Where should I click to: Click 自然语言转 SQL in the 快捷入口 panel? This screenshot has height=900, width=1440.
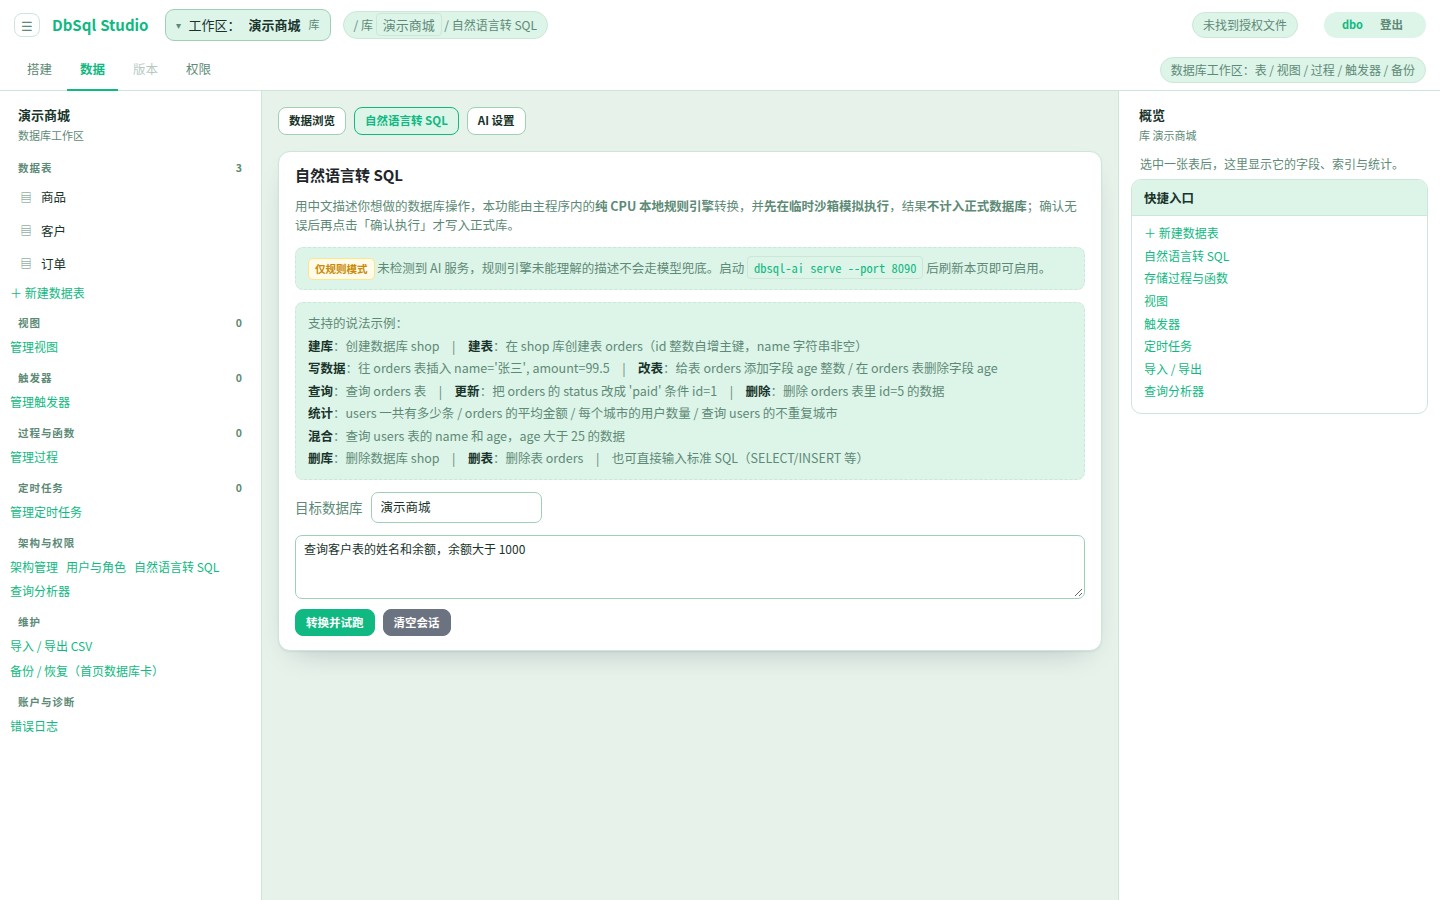point(1187,256)
